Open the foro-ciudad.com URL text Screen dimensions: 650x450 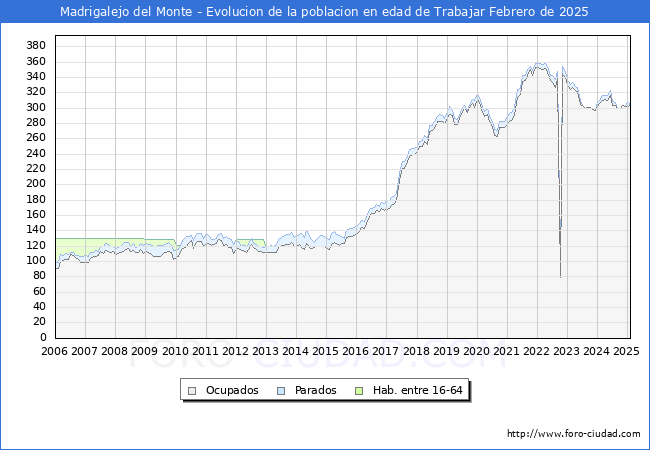574,434
